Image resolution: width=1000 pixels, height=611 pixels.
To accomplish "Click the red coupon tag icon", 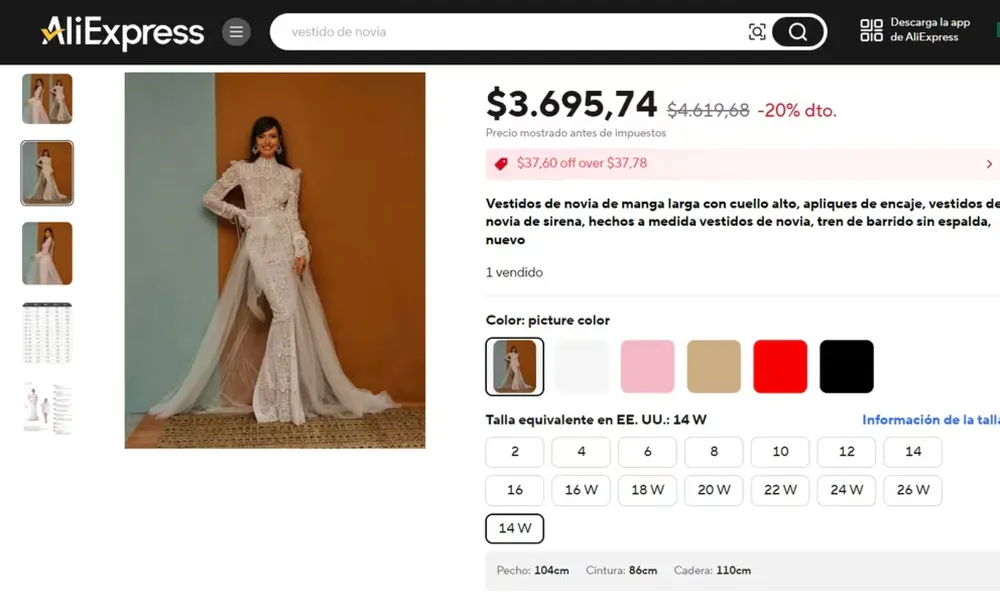I will (x=501, y=163).
